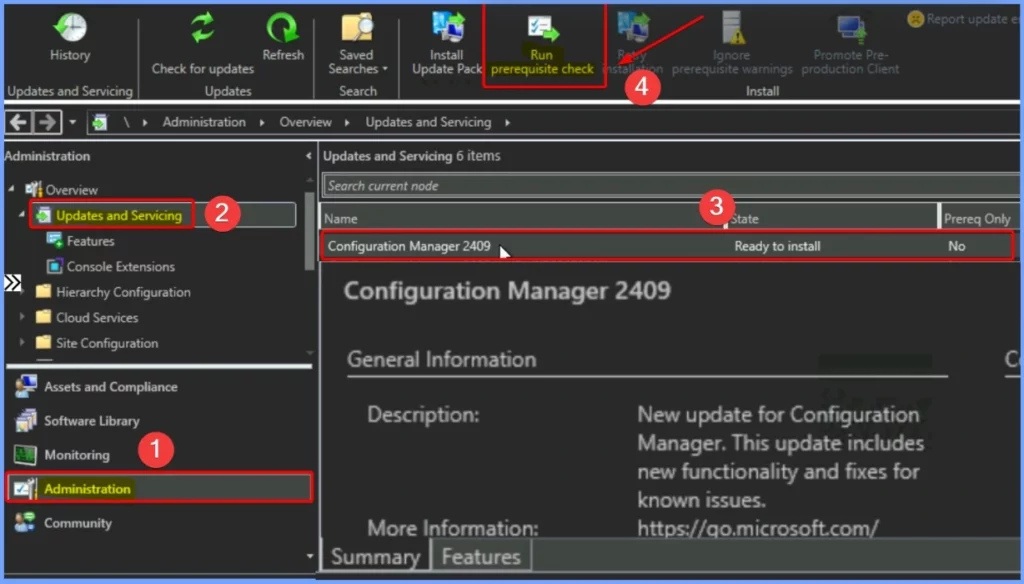
Task: Open Saved Searches in the ribbon
Action: [x=357, y=44]
